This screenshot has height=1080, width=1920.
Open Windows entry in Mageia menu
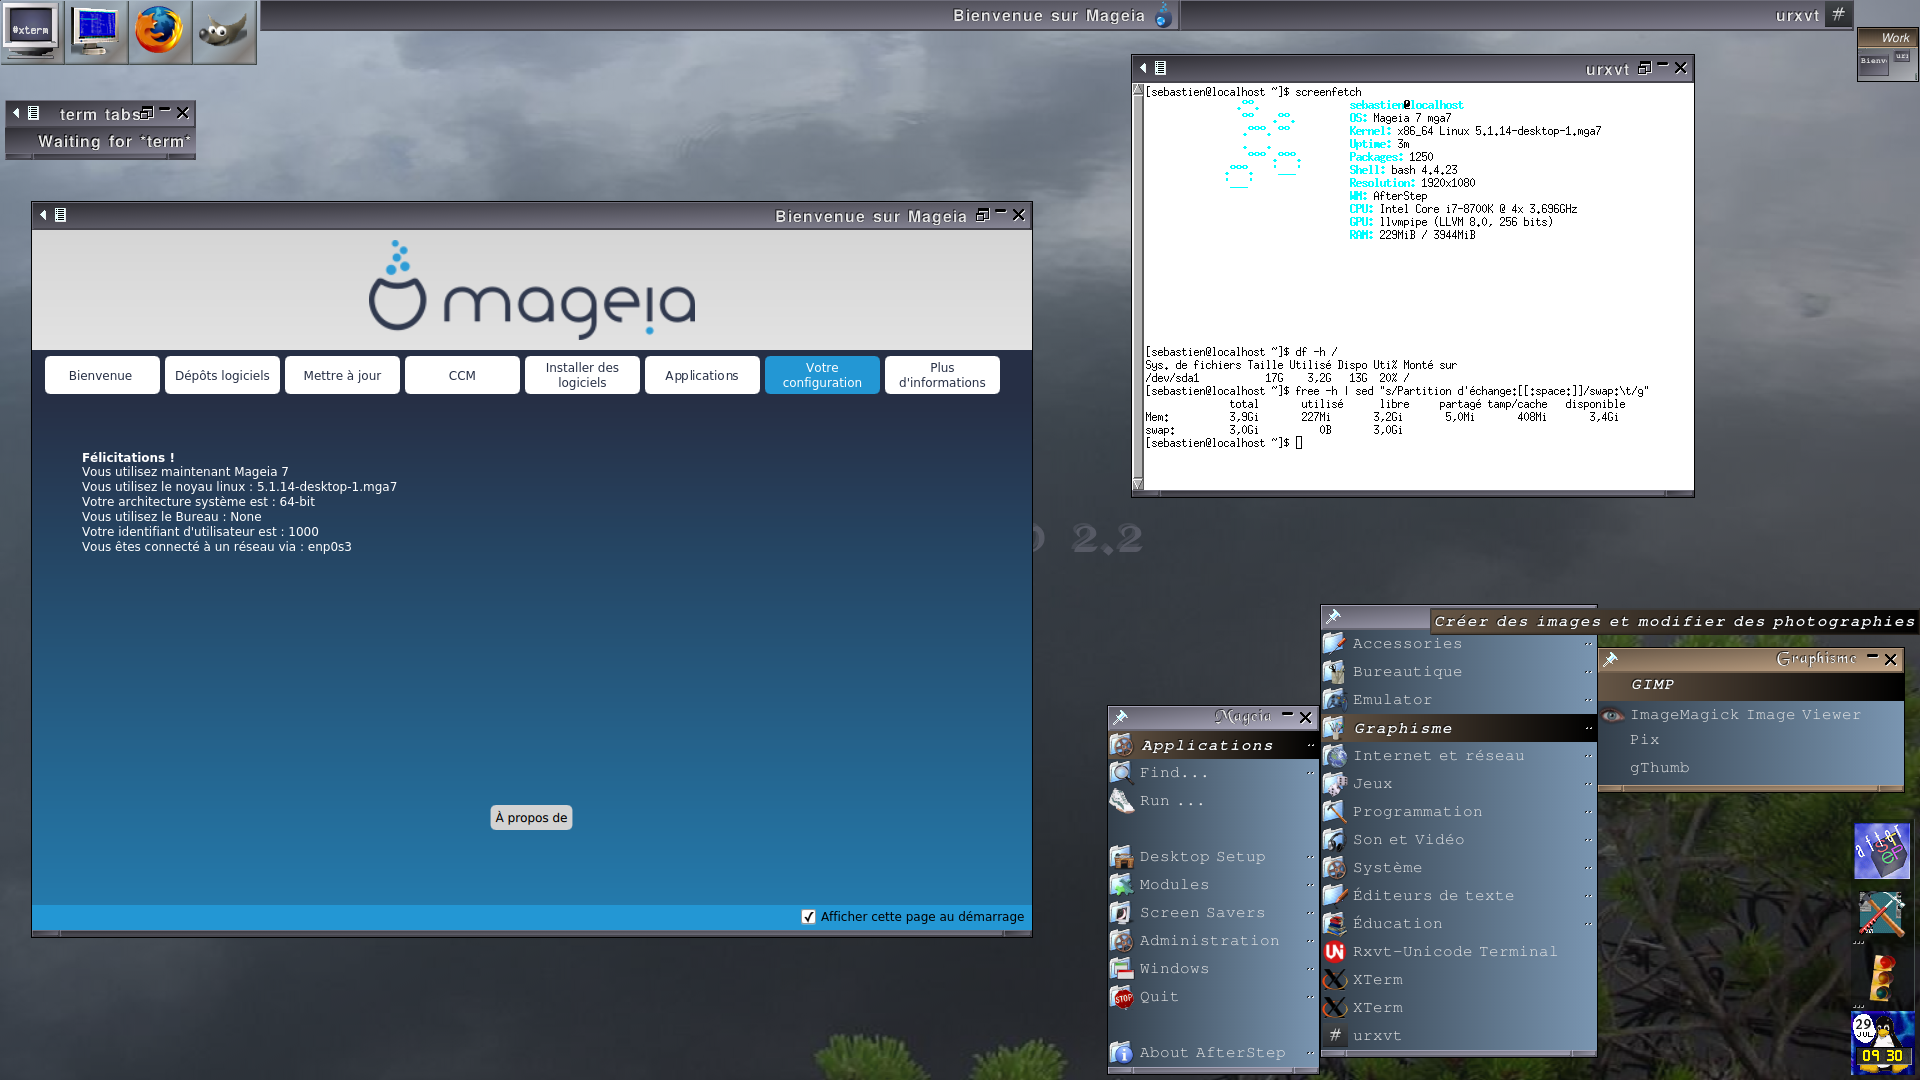(1213, 969)
